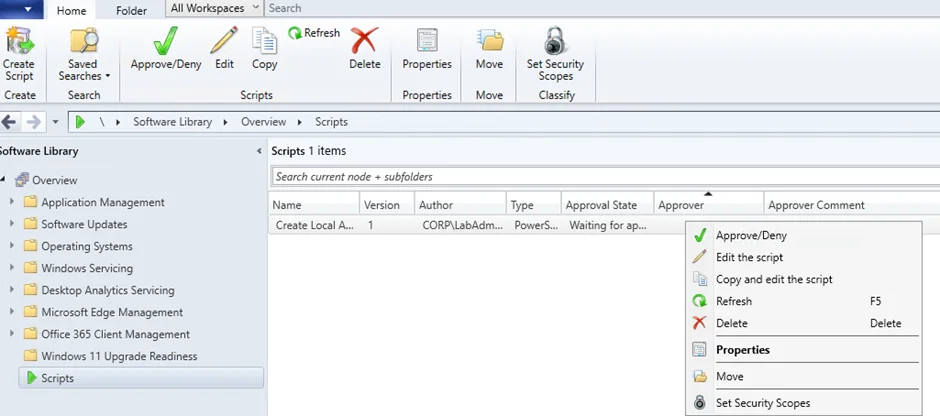Click Refresh in the ribbon
Image resolution: width=940 pixels, height=416 pixels.
coord(314,33)
